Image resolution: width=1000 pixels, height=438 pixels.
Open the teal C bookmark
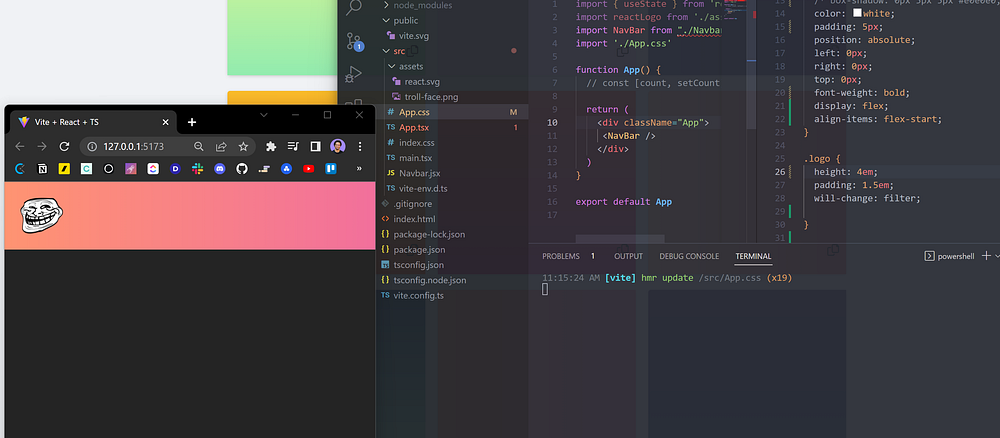pos(86,169)
